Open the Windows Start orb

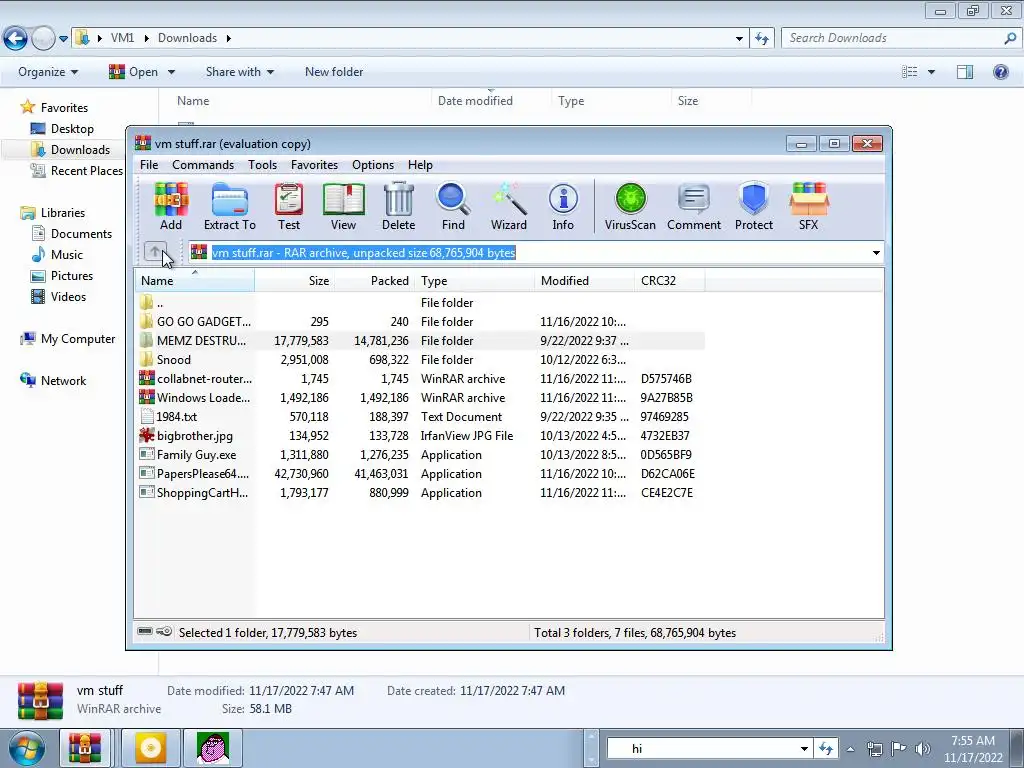click(26, 748)
